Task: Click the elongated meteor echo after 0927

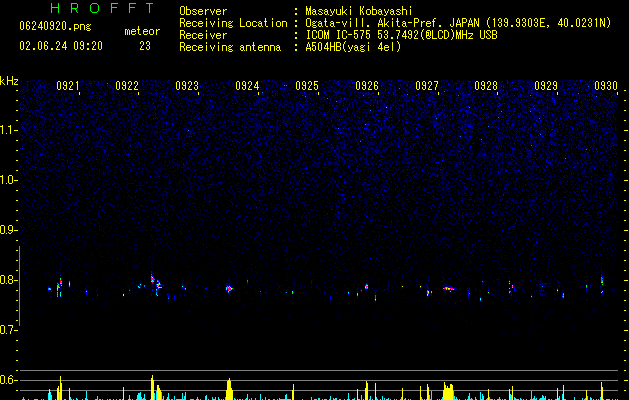Action: pos(448,288)
